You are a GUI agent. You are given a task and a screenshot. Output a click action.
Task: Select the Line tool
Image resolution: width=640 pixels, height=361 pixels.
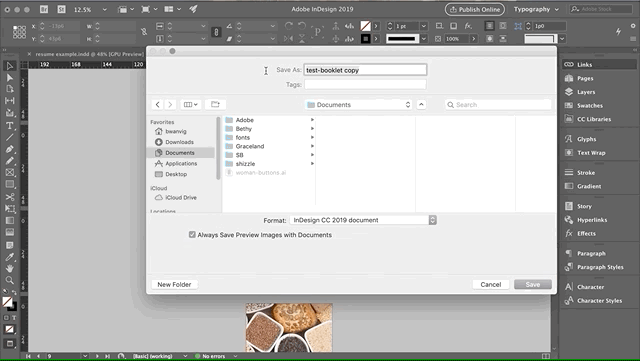[x=10, y=137]
